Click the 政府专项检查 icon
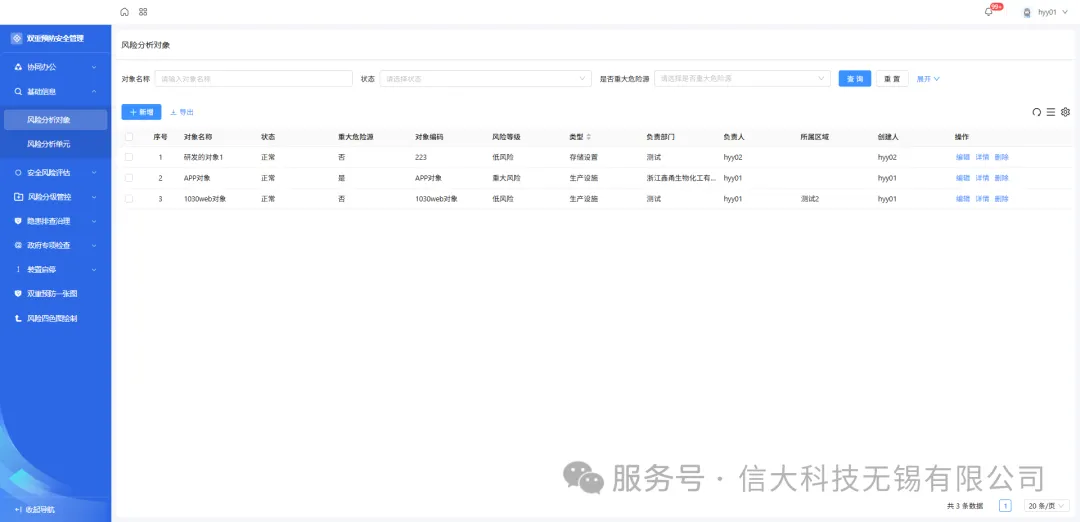The width and height of the screenshot is (1080, 522). tap(18, 245)
